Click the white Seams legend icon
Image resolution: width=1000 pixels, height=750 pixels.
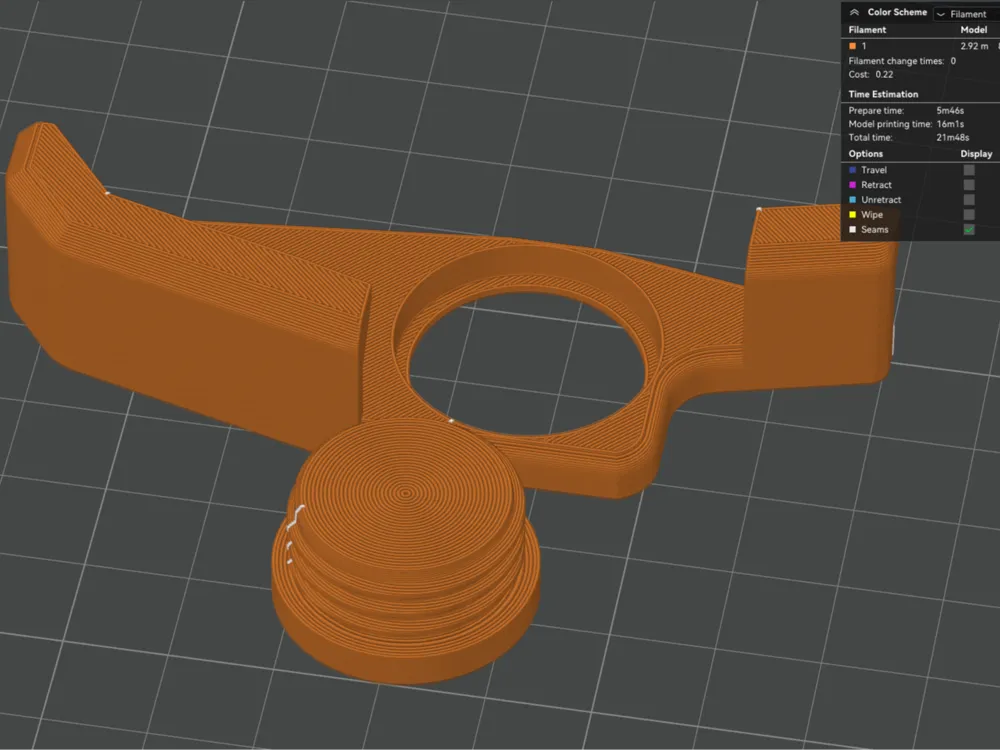pos(852,229)
